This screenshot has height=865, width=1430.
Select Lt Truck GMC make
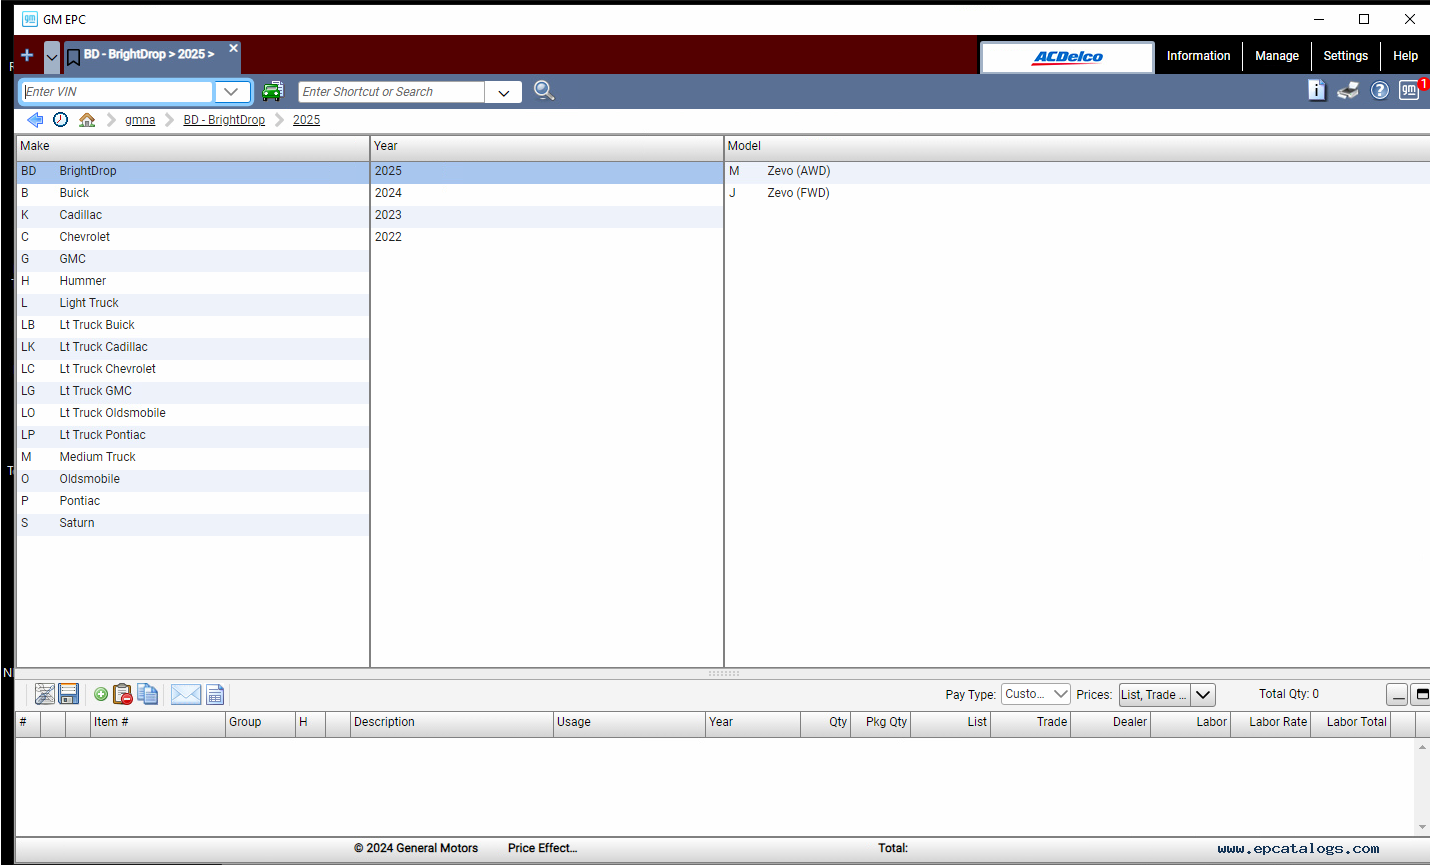(x=193, y=391)
